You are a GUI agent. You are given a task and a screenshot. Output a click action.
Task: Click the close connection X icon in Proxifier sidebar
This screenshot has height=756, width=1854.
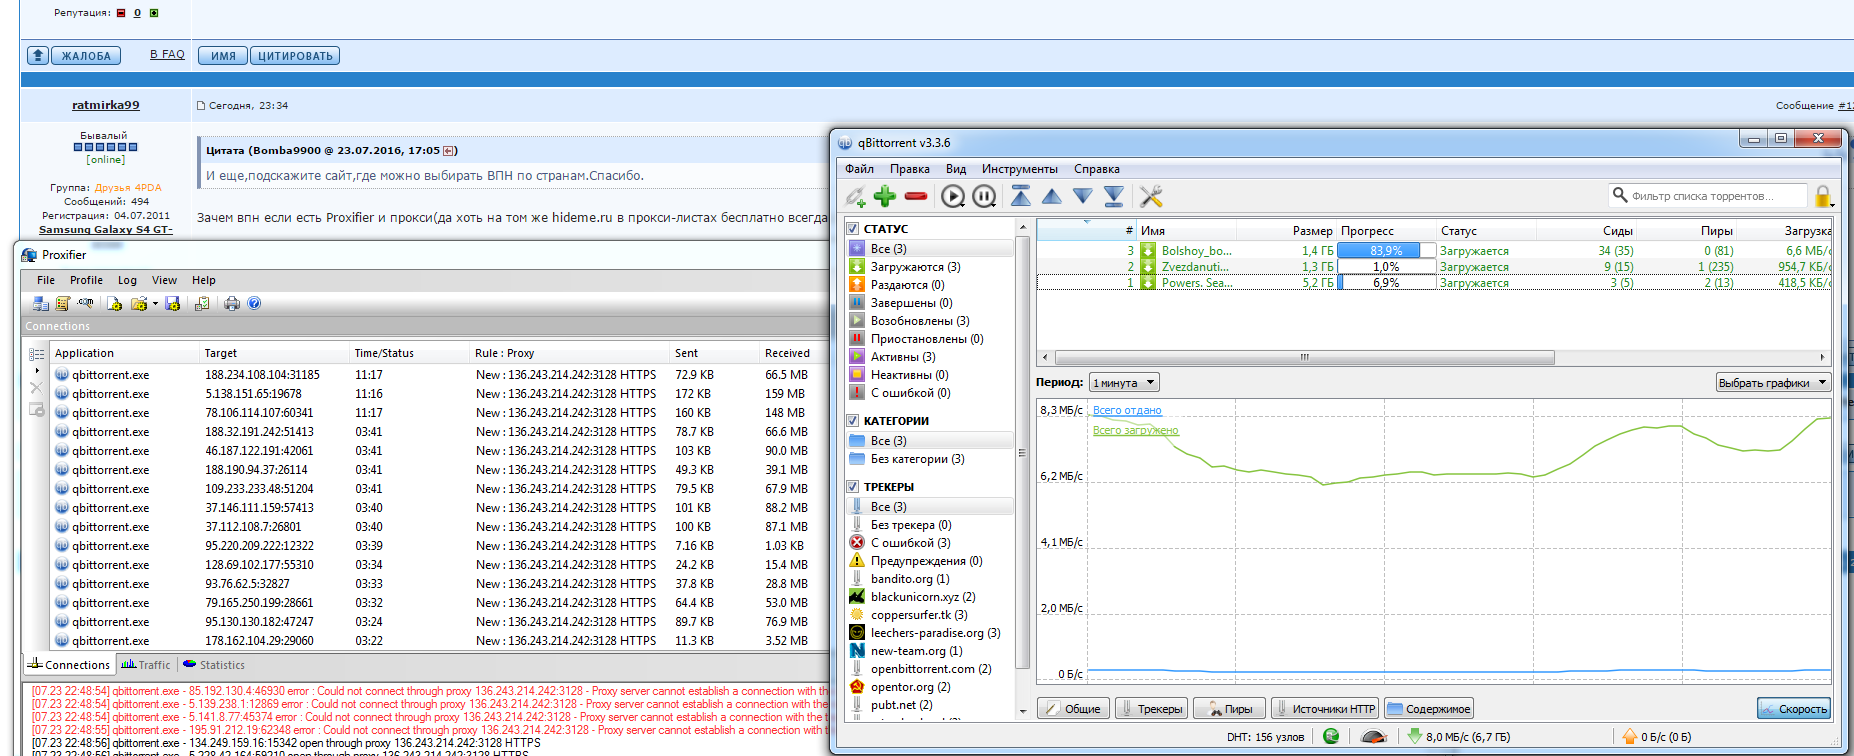[37, 388]
